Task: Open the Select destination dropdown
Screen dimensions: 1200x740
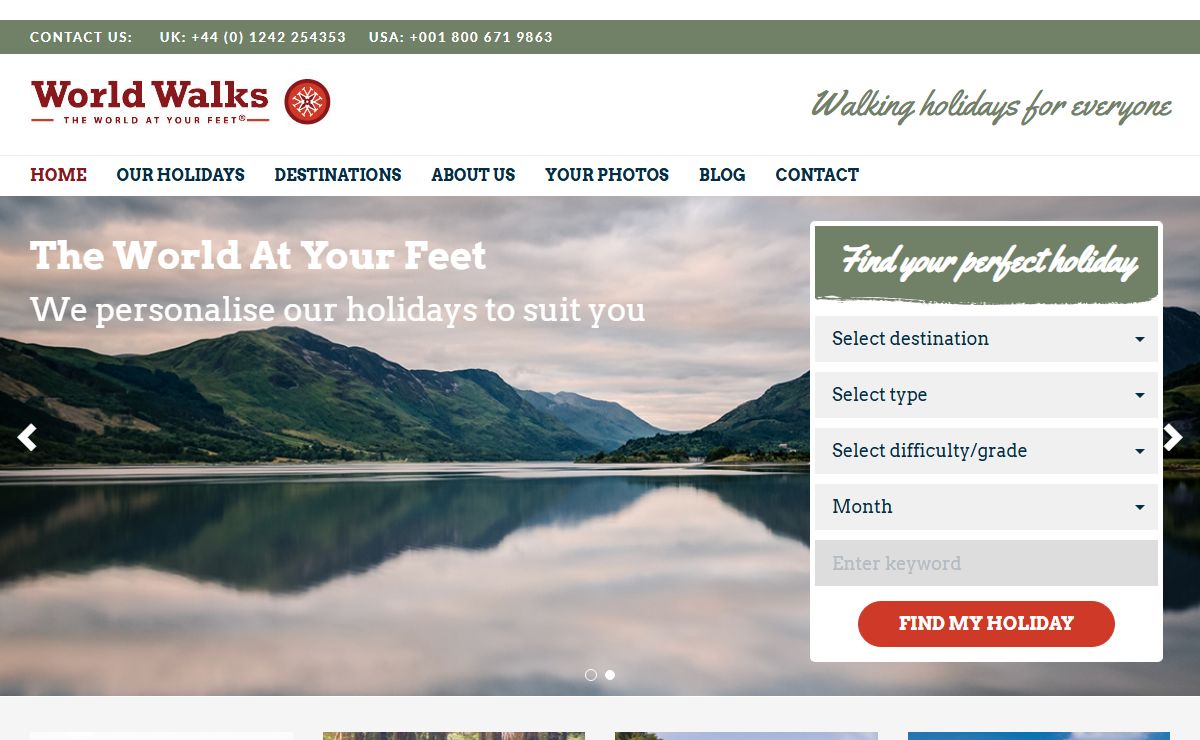Action: coord(986,339)
